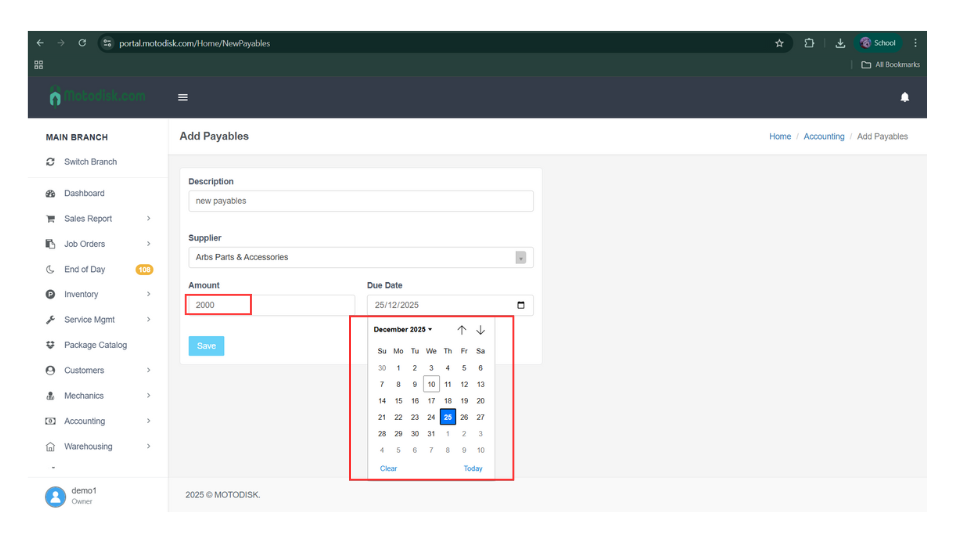960x540 pixels.
Task: Click the Switch Branch refresh icon
Action: [50, 162]
